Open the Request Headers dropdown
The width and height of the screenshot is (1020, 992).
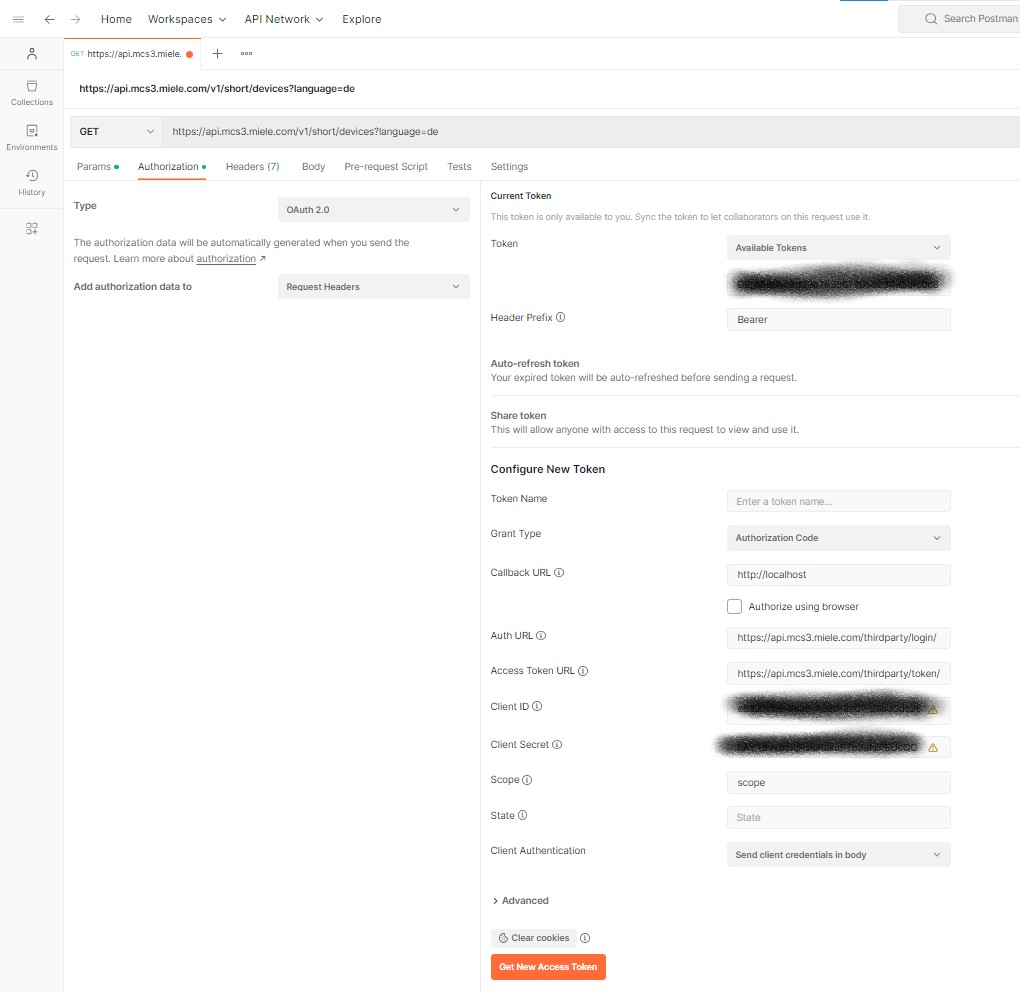tap(373, 287)
